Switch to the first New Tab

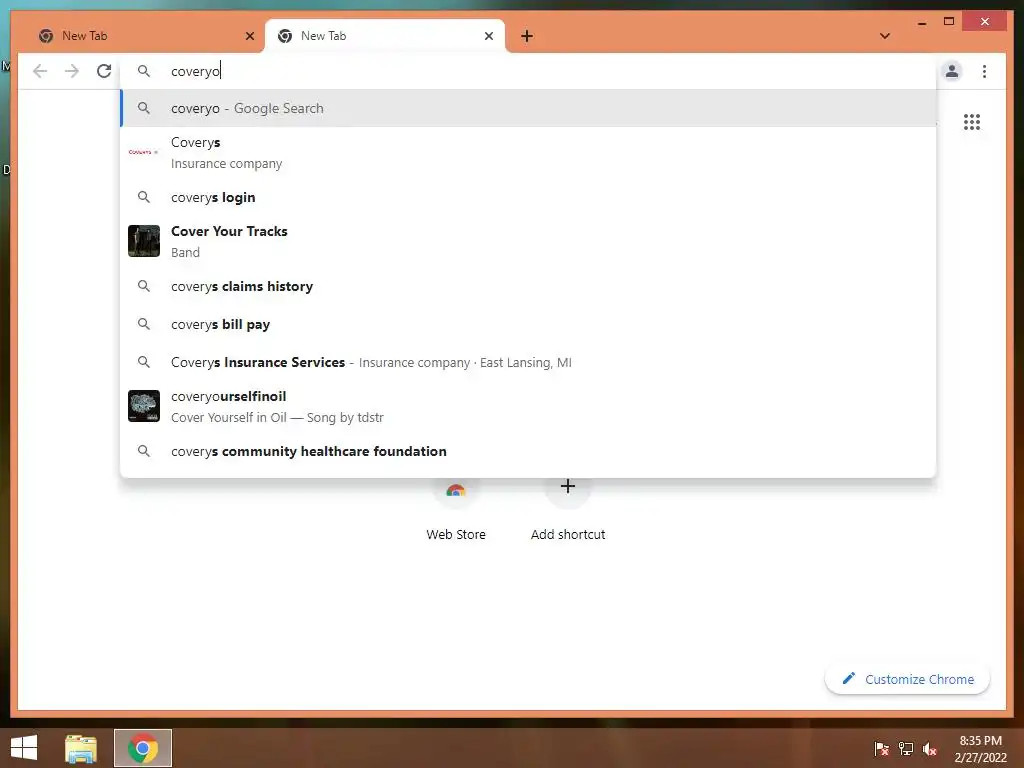[x=144, y=36]
